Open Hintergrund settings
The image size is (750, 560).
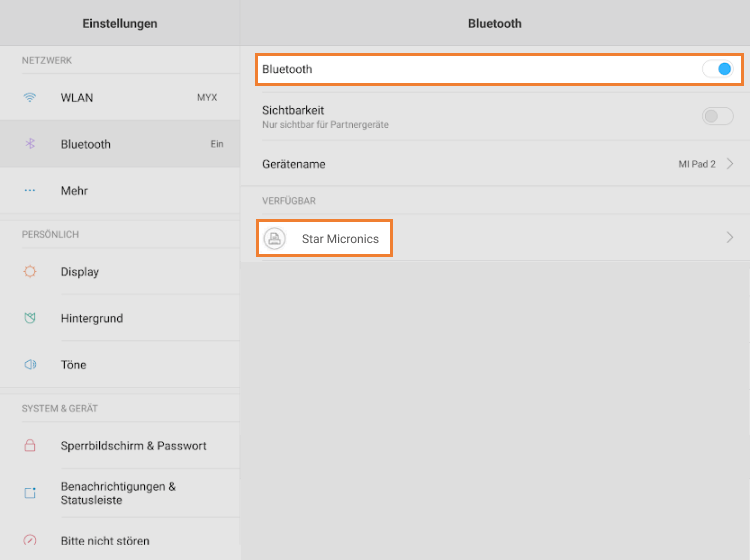tap(120, 318)
